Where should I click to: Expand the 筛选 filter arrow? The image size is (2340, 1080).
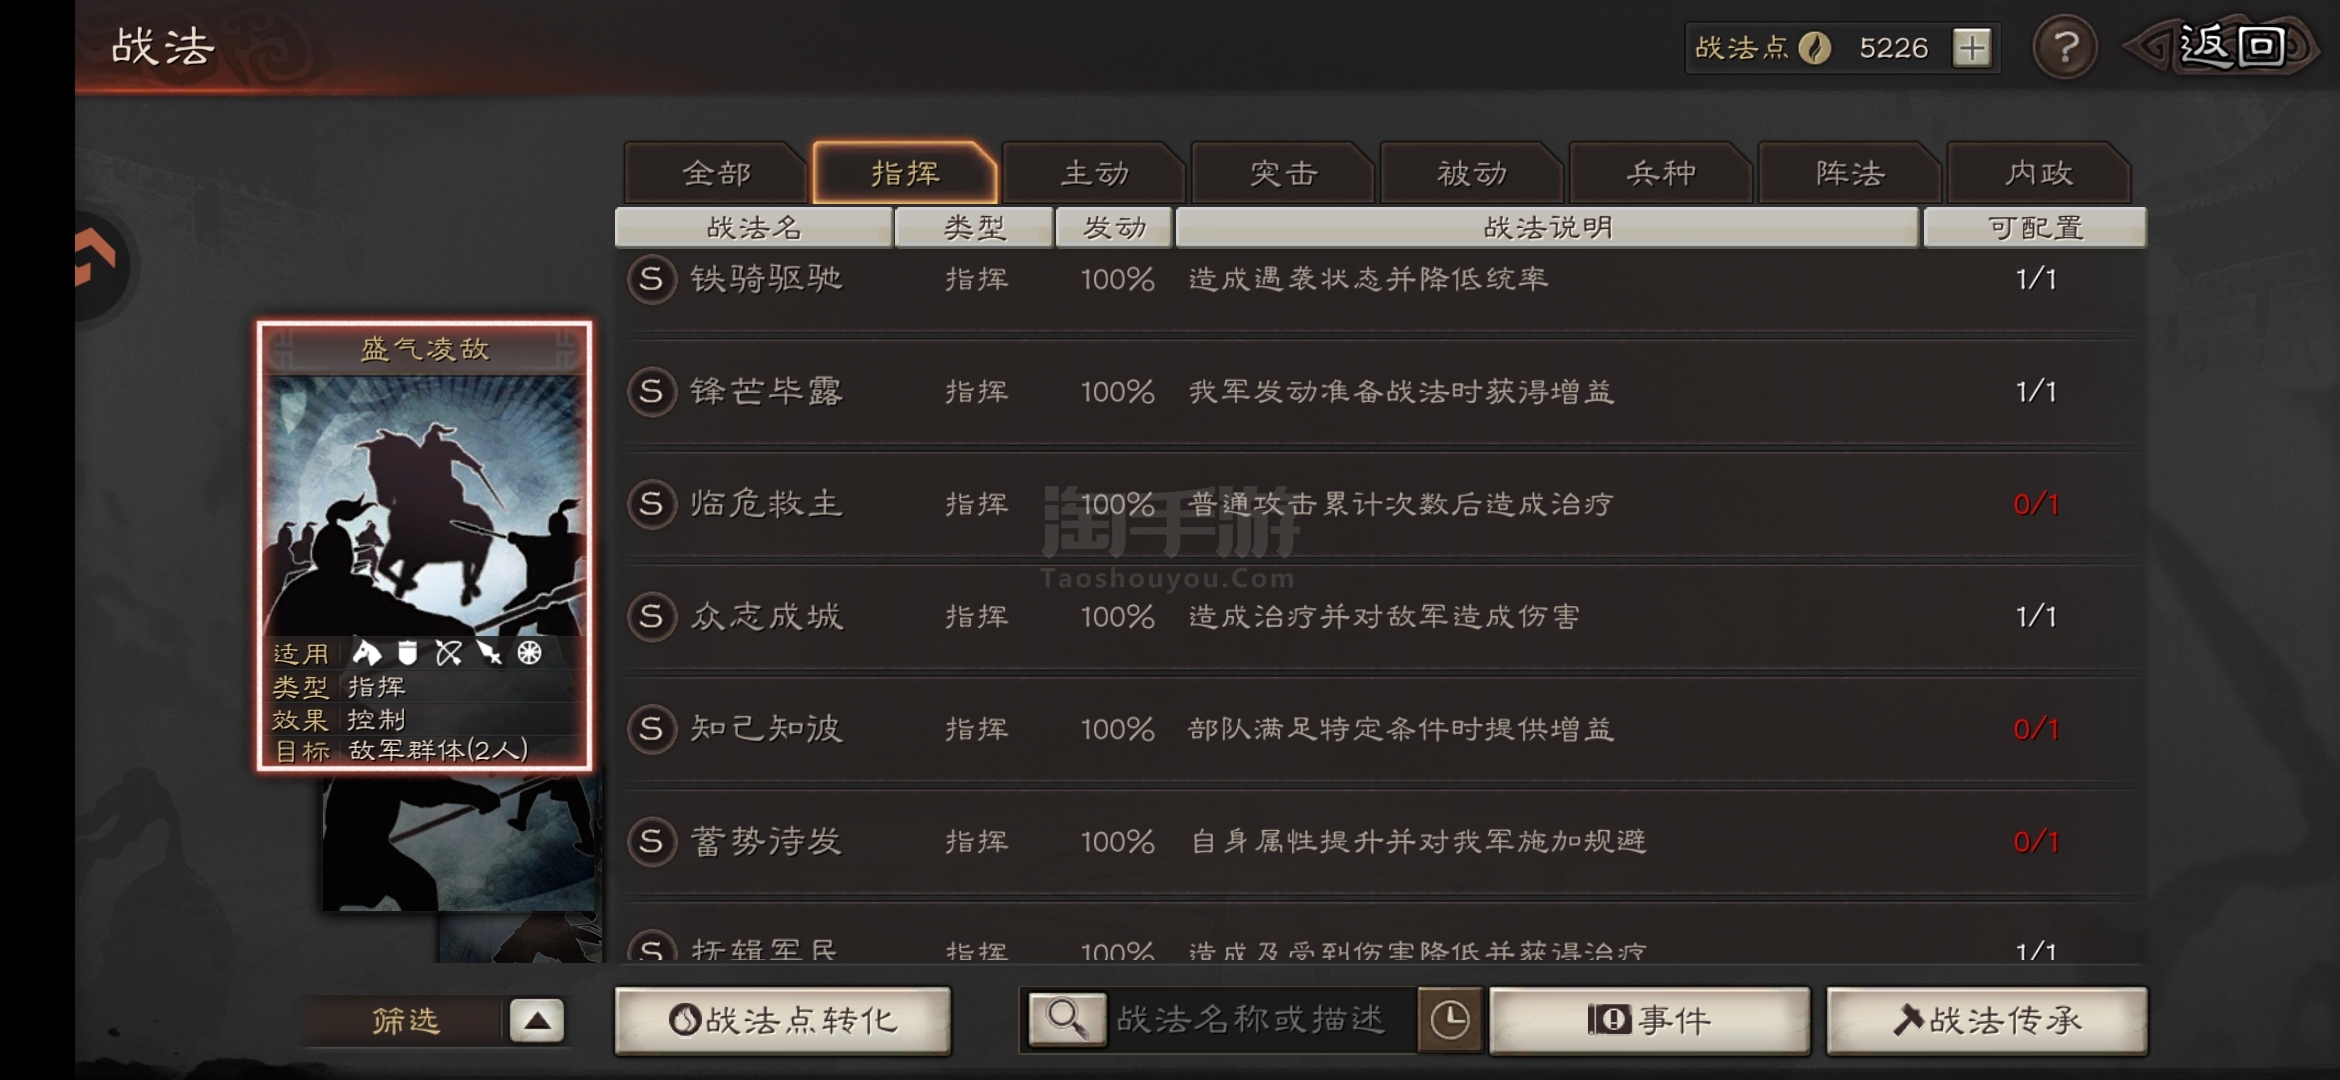pos(537,1021)
